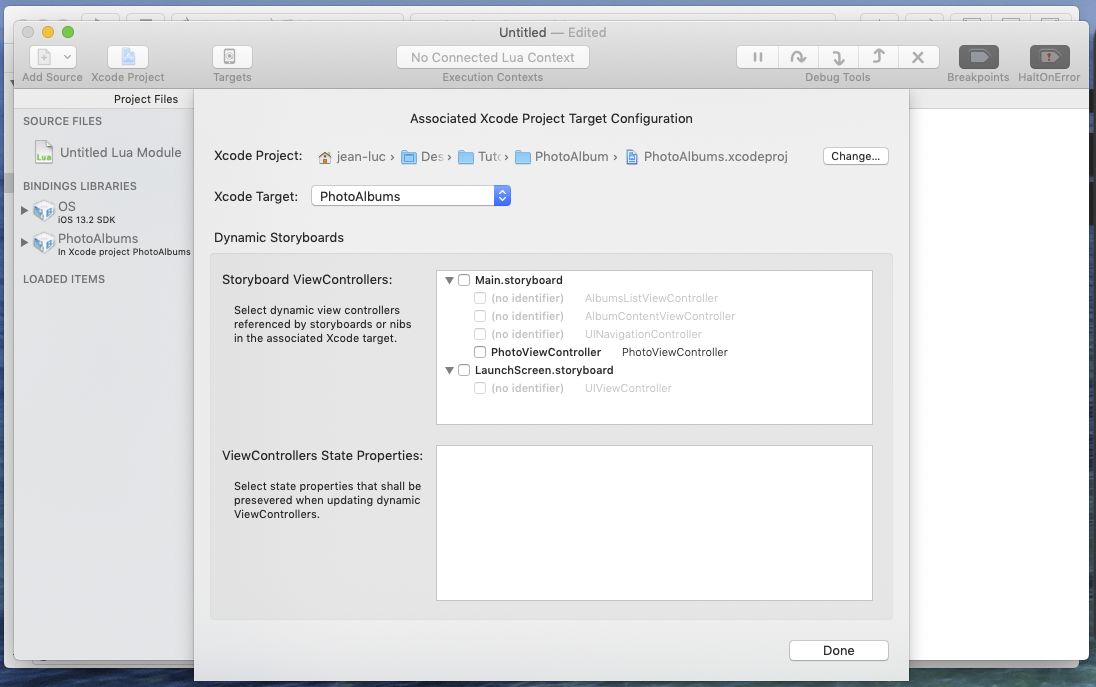Image resolution: width=1096 pixels, height=687 pixels.
Task: Click the Des folder icon in path
Action: [408, 157]
